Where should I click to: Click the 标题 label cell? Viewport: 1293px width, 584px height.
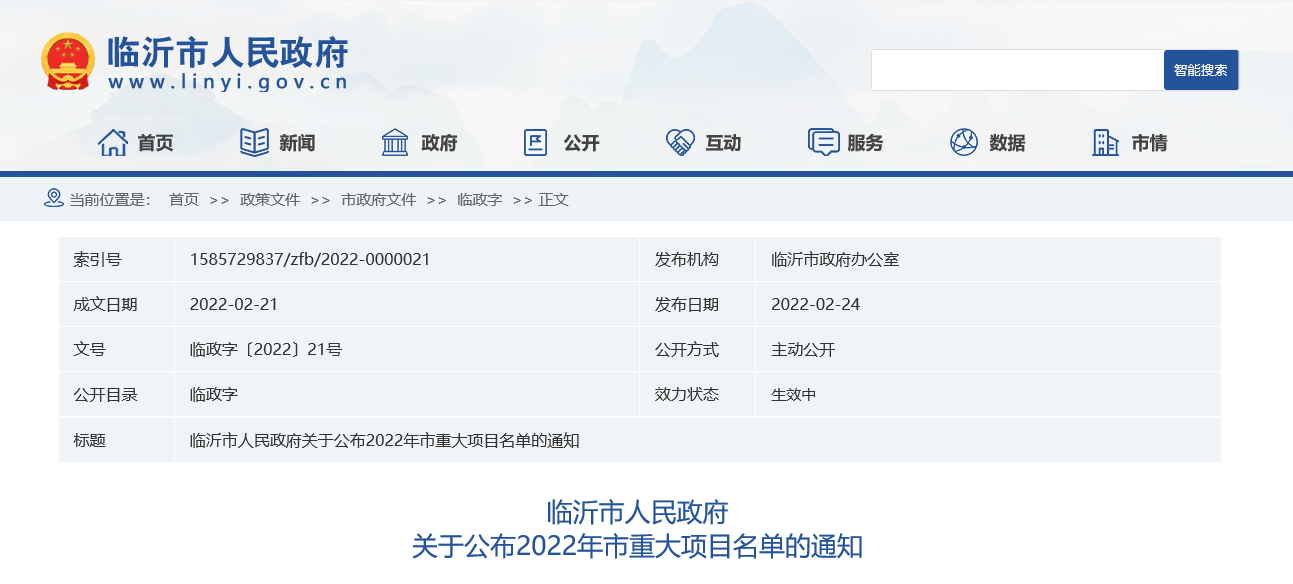(x=117, y=440)
